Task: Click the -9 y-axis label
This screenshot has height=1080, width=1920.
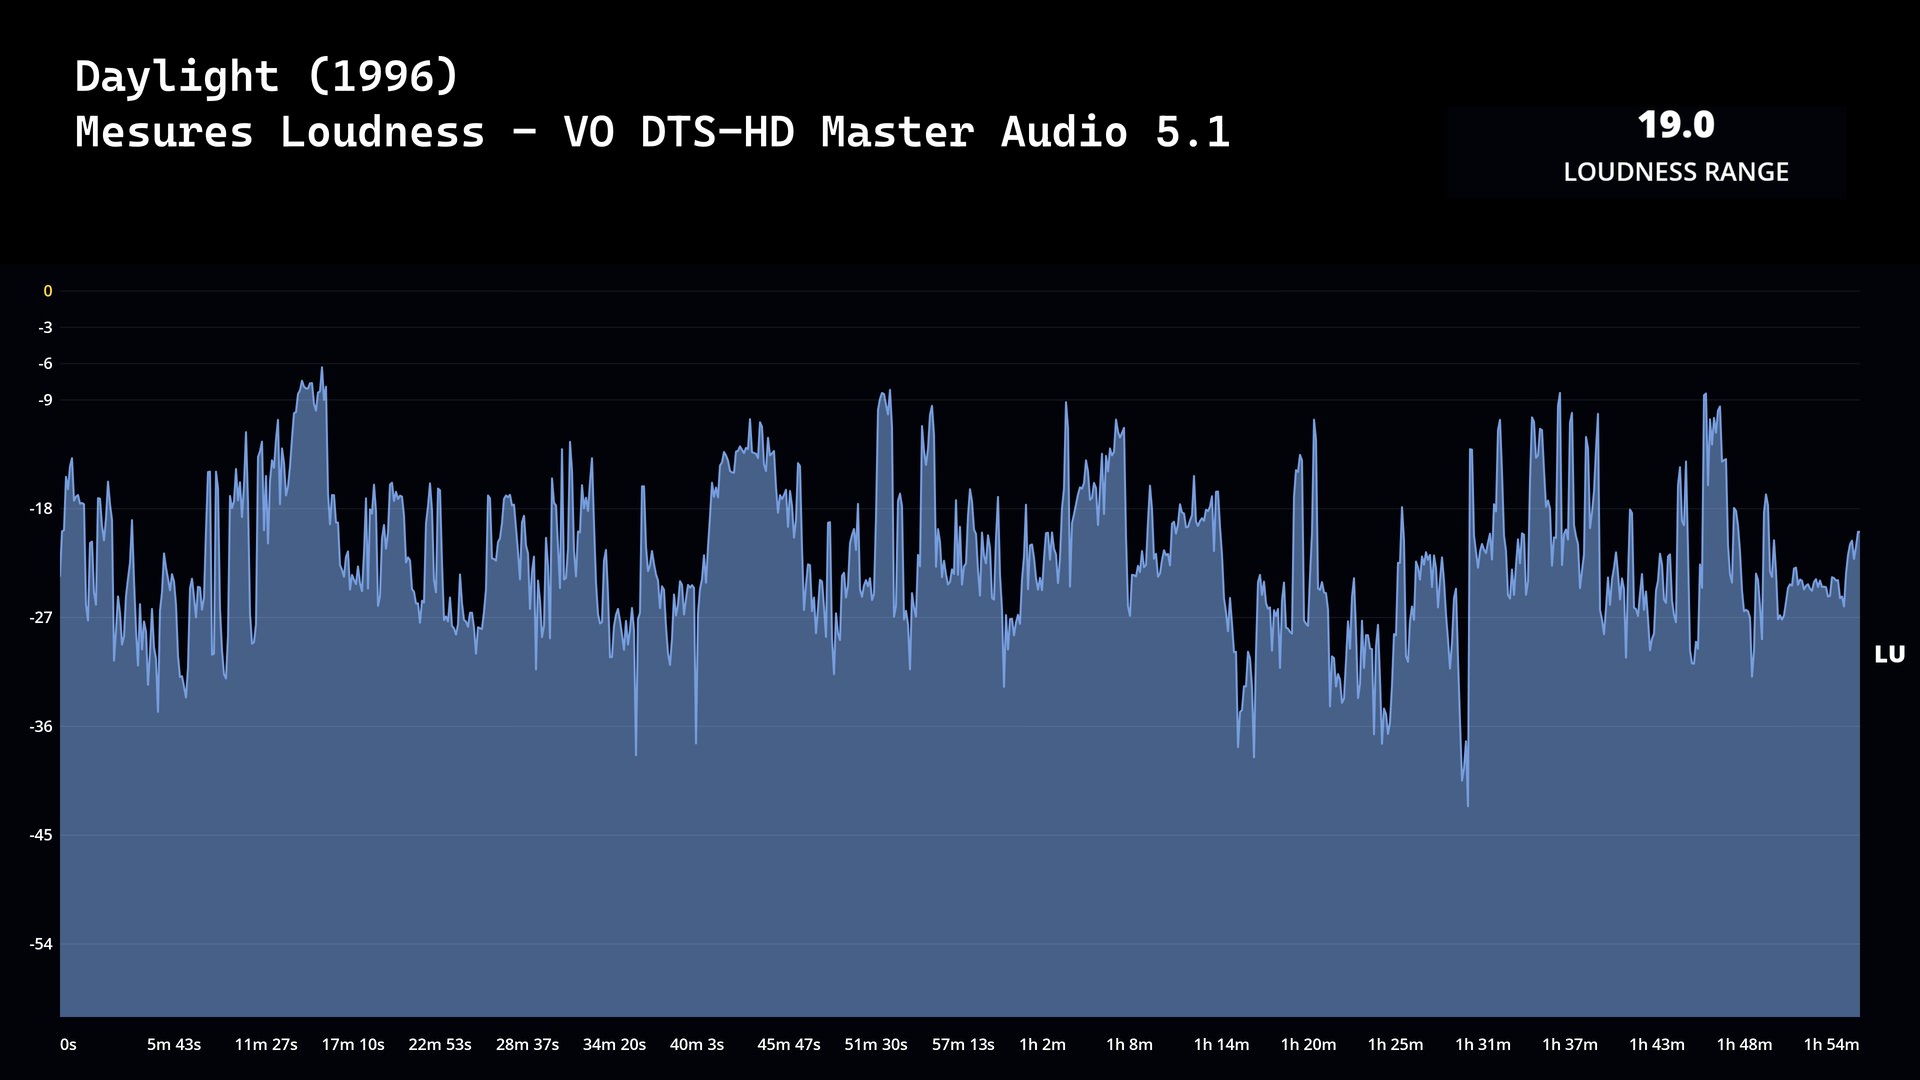Action: coord(45,400)
